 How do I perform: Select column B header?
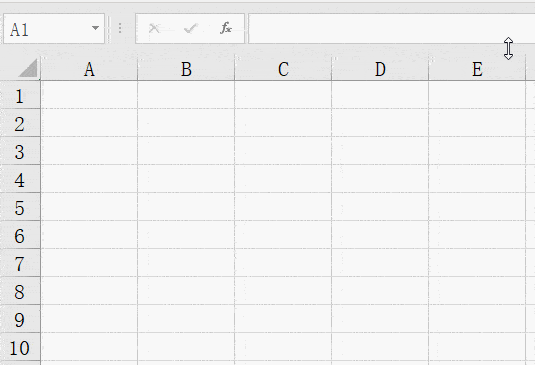tap(186, 70)
